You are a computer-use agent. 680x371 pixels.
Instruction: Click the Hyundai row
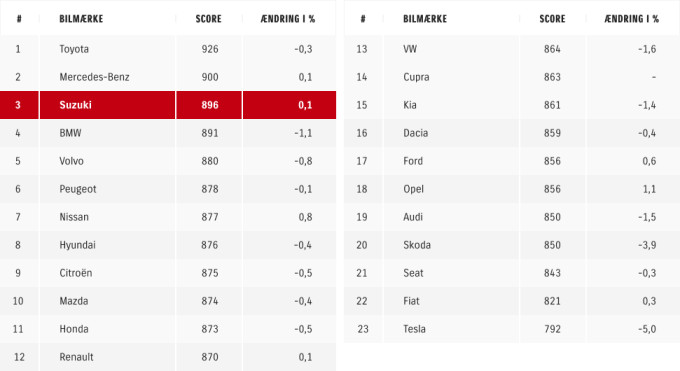click(168, 245)
